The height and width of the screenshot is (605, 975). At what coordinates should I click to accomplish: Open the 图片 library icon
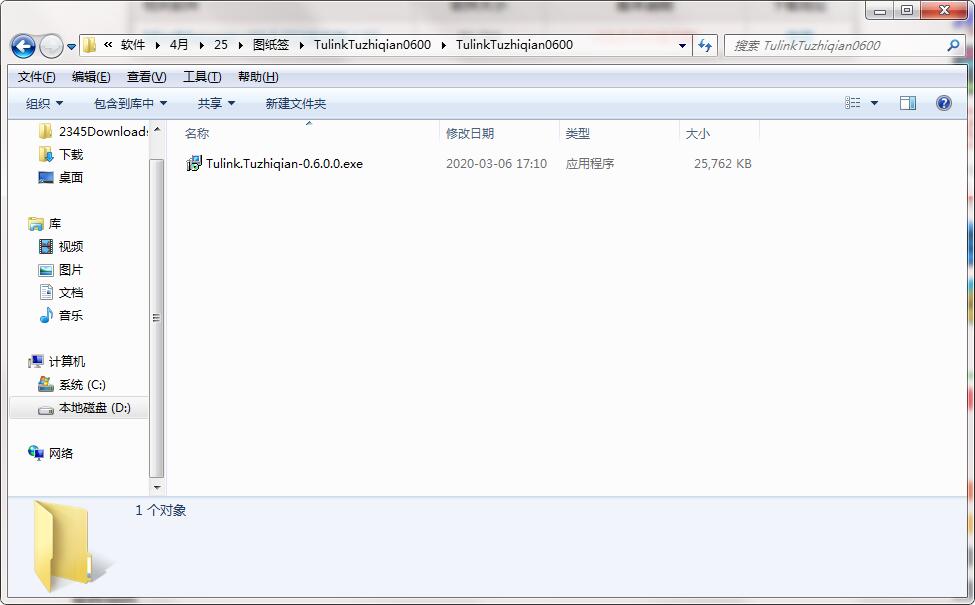point(45,270)
